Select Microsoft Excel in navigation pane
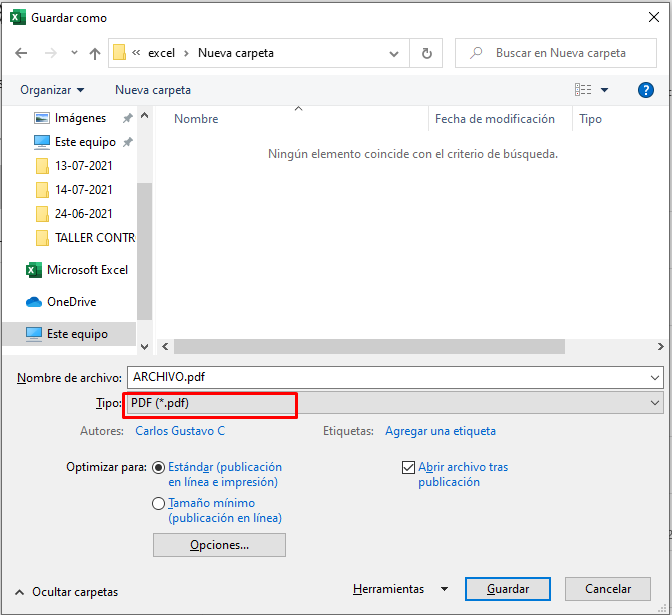This screenshot has height=615, width=672. (x=86, y=270)
